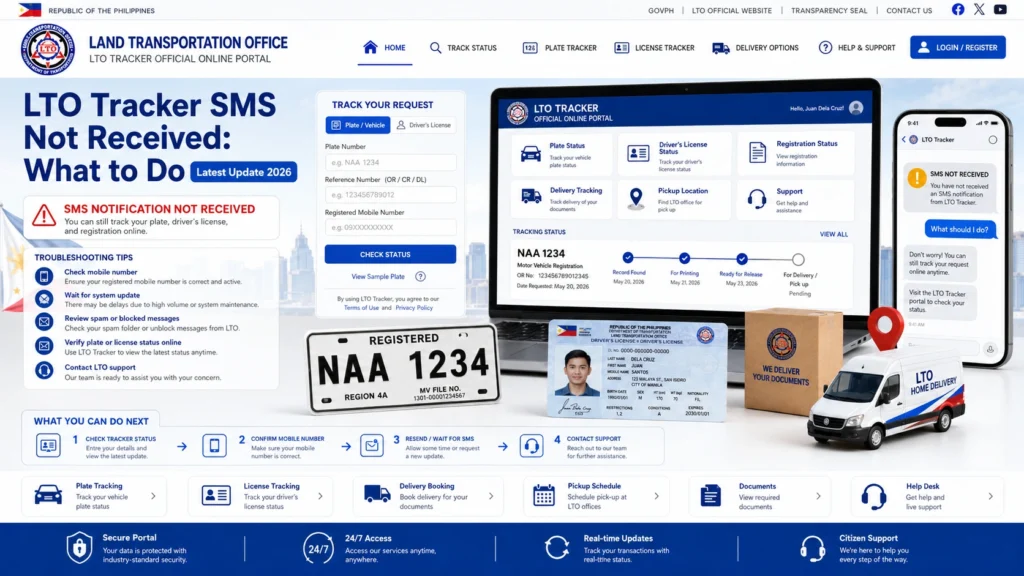Click the Check Status button
Viewport: 1024px width, 576px height.
pos(391,254)
